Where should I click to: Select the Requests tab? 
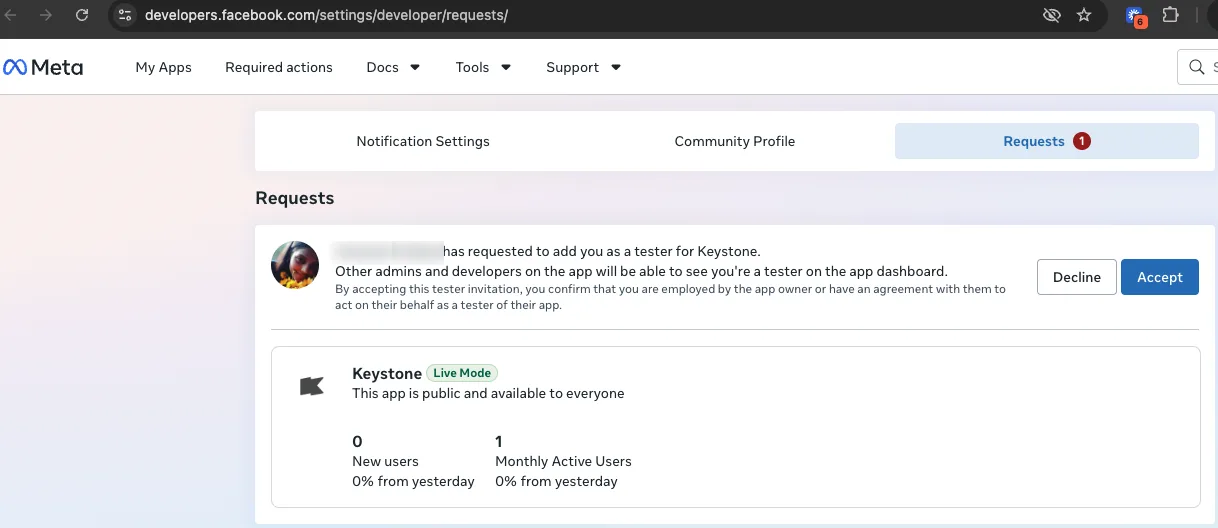1047,141
